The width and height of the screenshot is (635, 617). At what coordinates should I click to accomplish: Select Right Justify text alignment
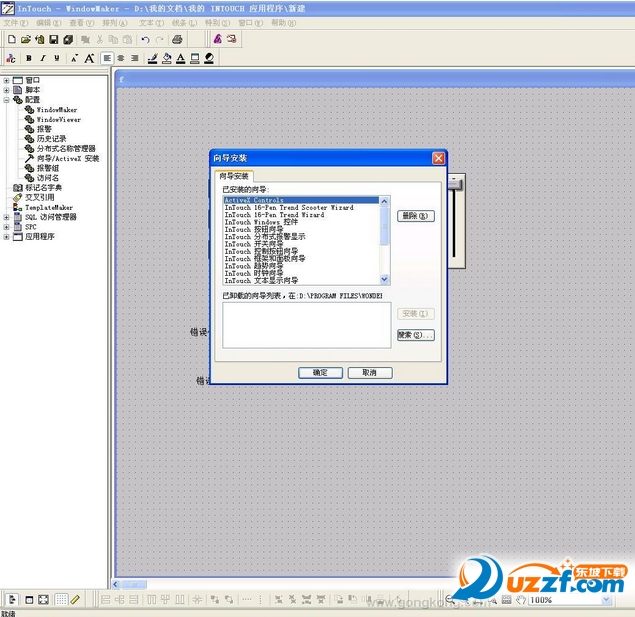click(134, 58)
